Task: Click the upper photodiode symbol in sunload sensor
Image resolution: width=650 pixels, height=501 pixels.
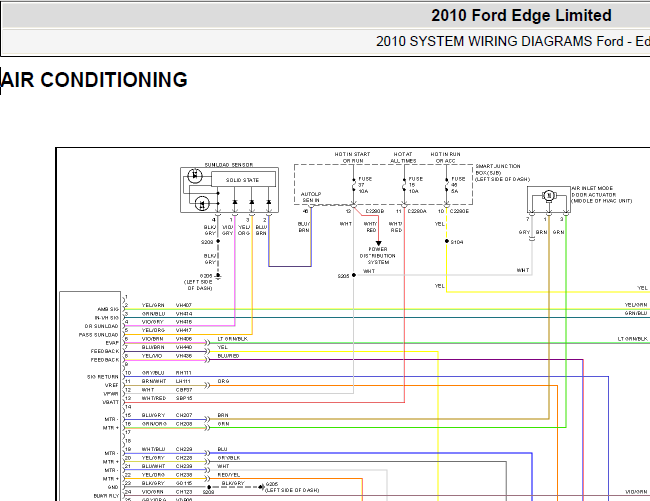Action: click(195, 176)
